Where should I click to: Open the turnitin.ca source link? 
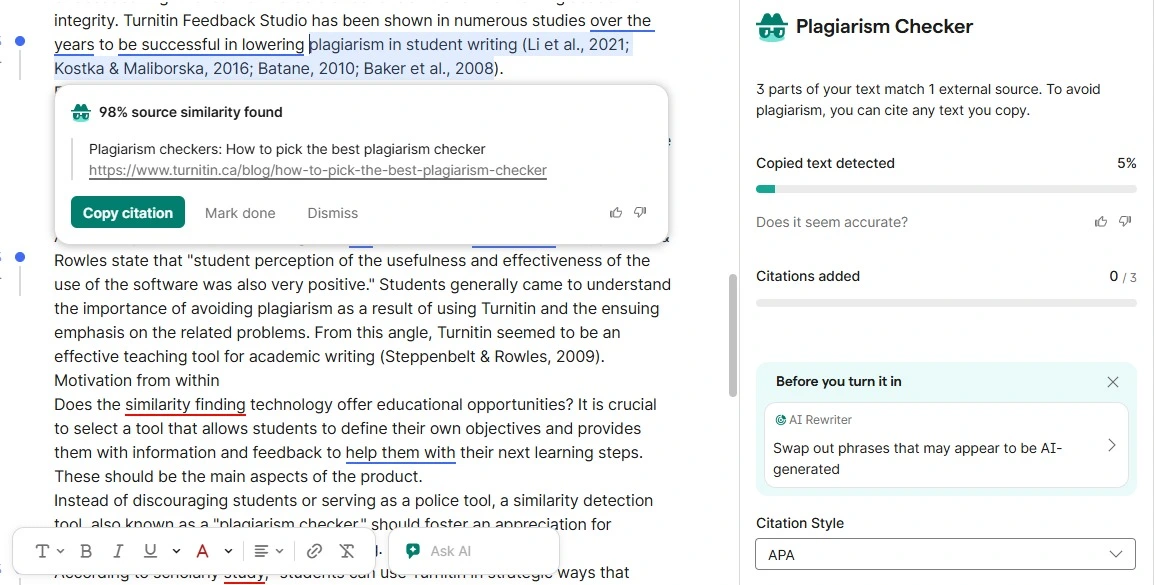318,171
